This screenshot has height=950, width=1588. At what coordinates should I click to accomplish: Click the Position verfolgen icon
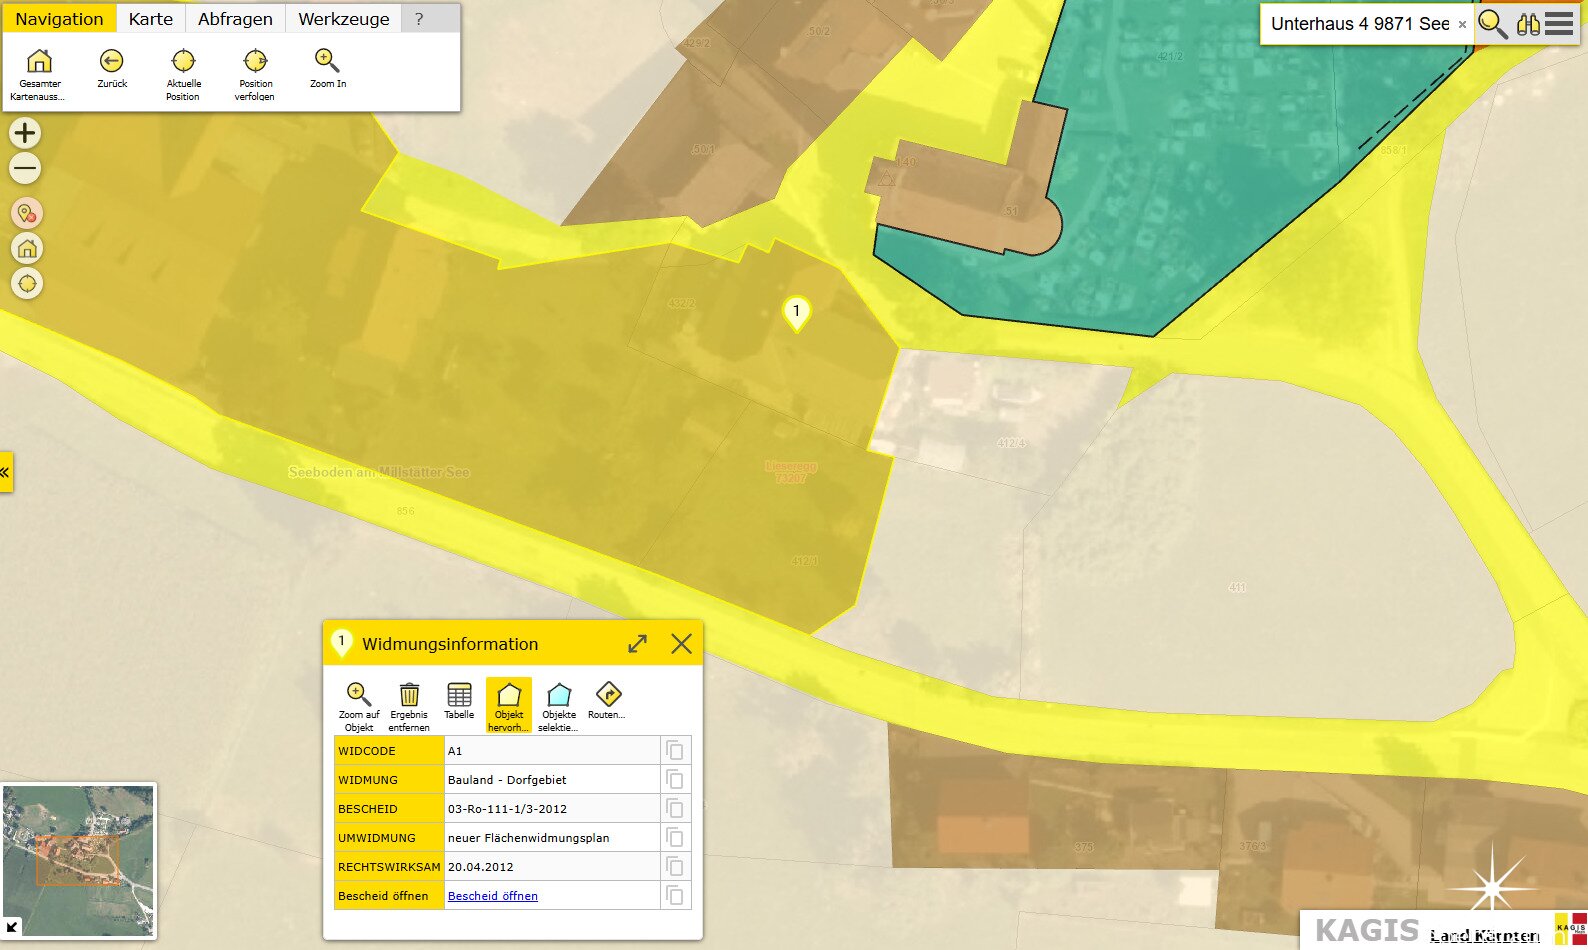(x=255, y=62)
